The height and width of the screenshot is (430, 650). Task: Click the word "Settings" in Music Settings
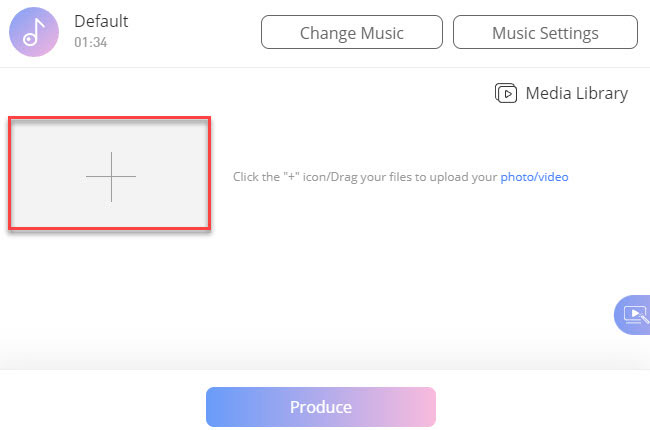tap(569, 32)
